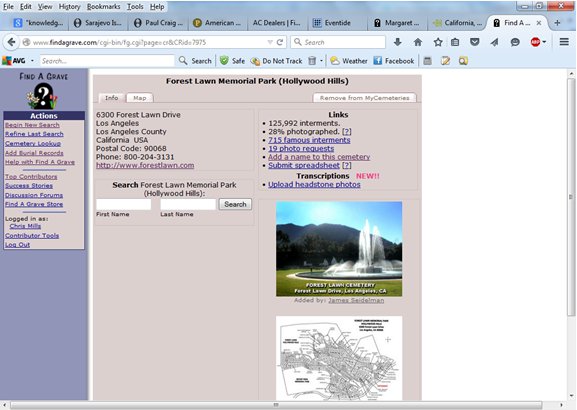Go back with the browser back arrow
577x410 pixels.
[x=11, y=42]
